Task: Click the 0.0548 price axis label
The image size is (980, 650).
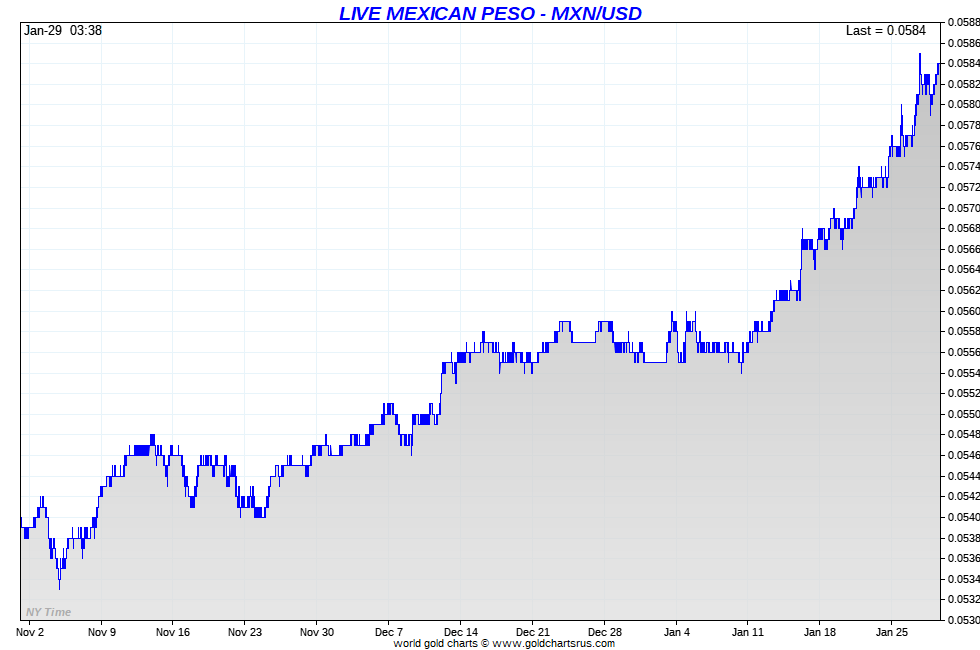Action: coord(964,434)
